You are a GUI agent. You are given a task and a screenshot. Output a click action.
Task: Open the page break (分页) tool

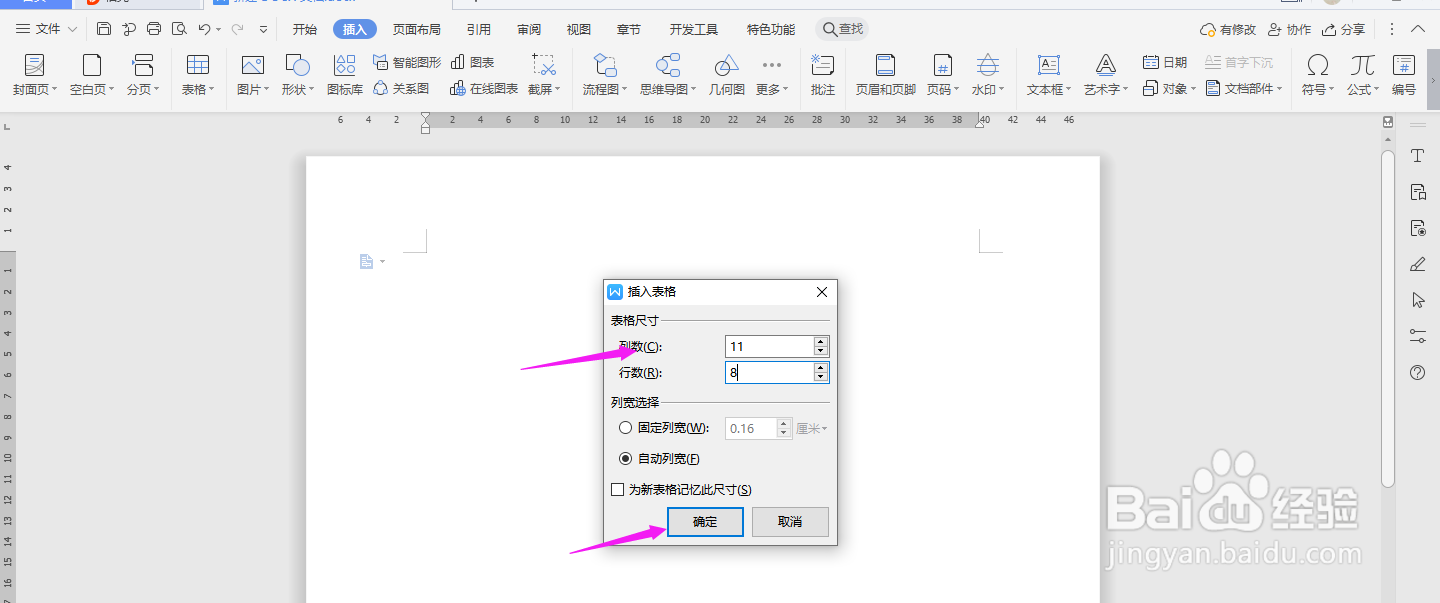[x=143, y=75]
